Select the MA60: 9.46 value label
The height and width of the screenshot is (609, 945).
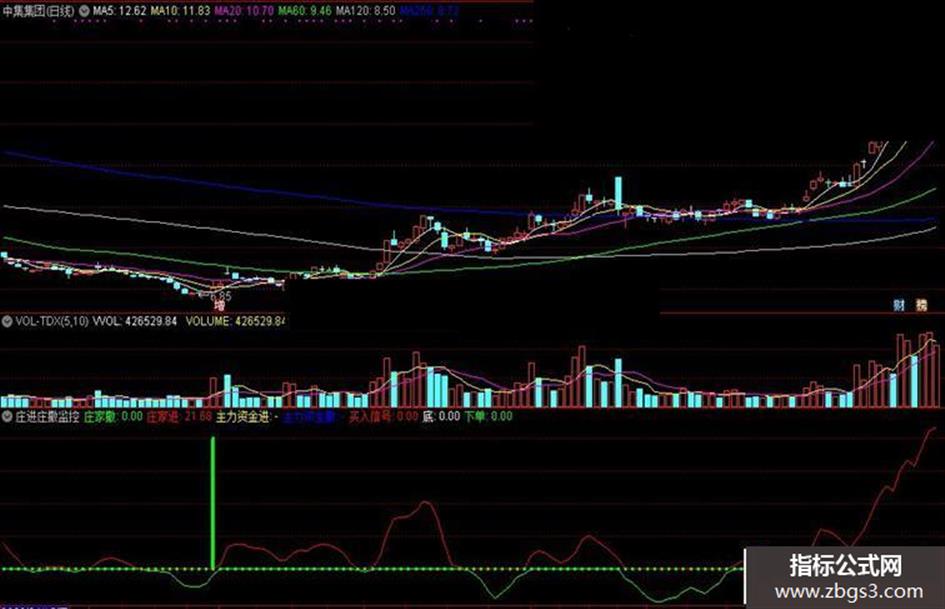304,11
